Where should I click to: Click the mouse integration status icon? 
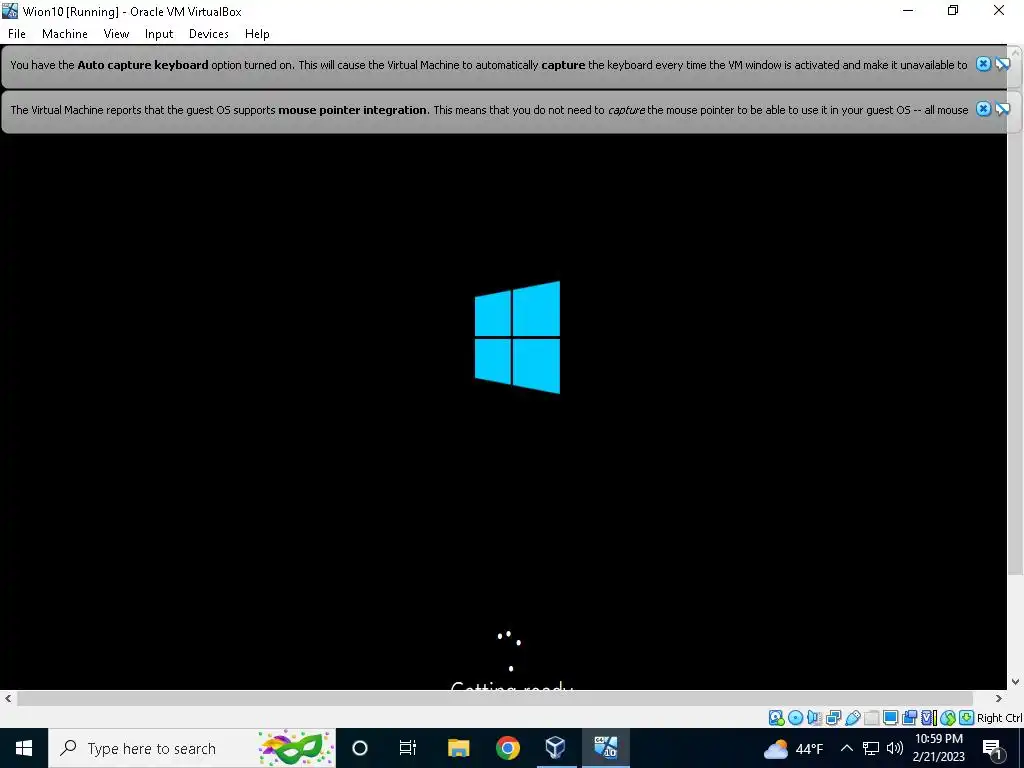tap(948, 718)
